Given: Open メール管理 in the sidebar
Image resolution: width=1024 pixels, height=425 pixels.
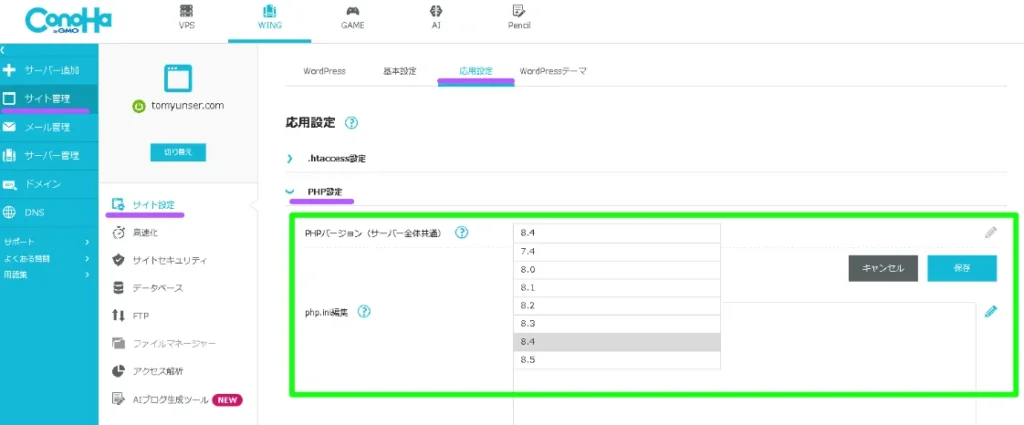Looking at the screenshot, I should coord(49,127).
